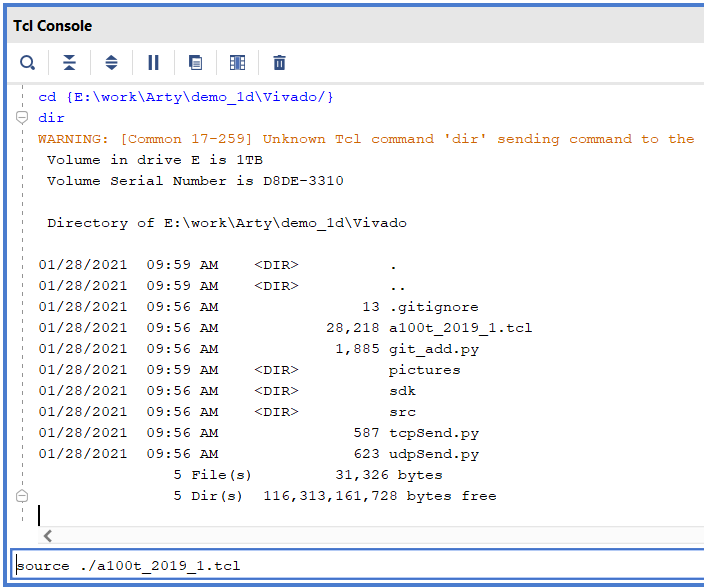Click the horizontal scrollbar left arrow

pyautogui.click(x=48, y=535)
